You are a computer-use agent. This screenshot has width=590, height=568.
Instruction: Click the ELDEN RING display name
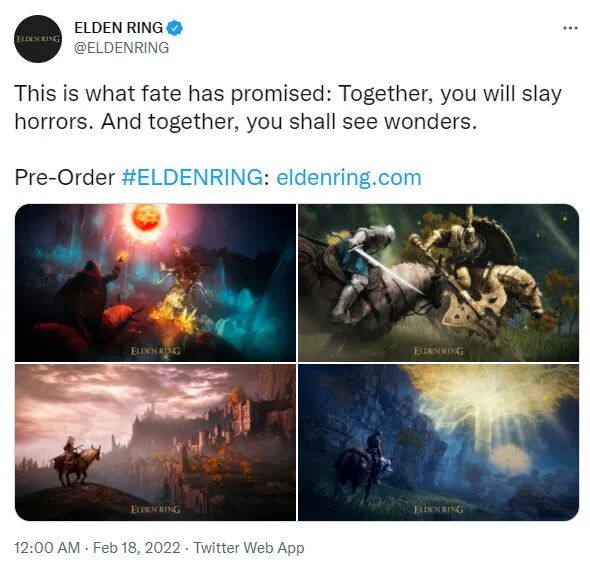pos(119,28)
